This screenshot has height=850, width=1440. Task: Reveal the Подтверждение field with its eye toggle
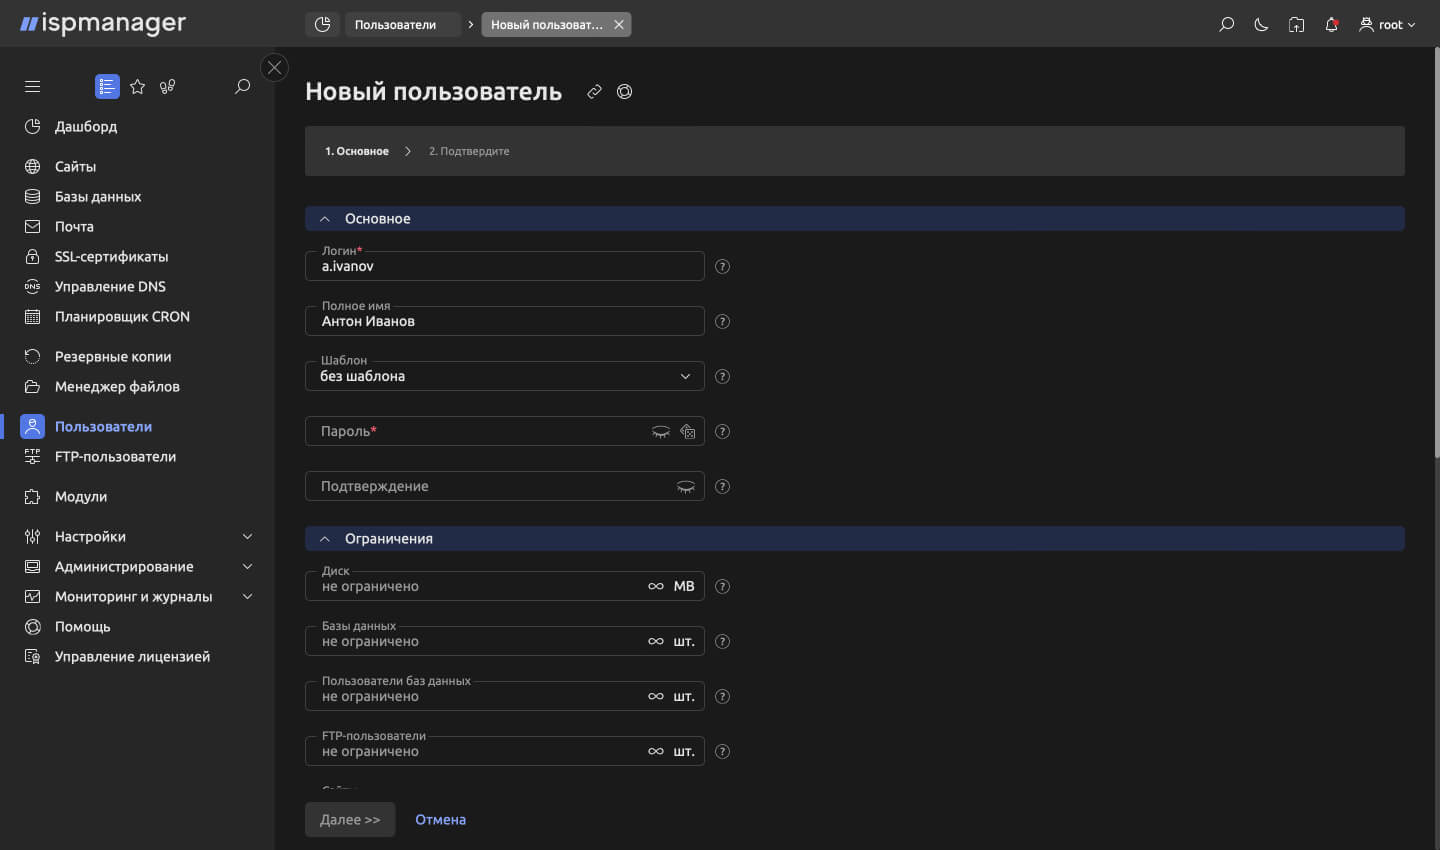click(x=684, y=486)
